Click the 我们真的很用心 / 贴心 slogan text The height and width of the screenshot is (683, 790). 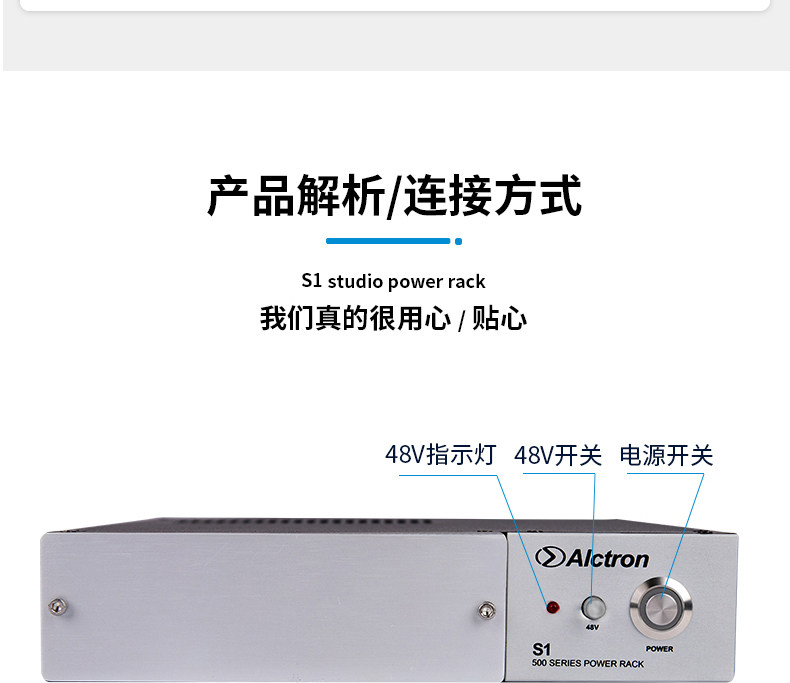tap(393, 319)
